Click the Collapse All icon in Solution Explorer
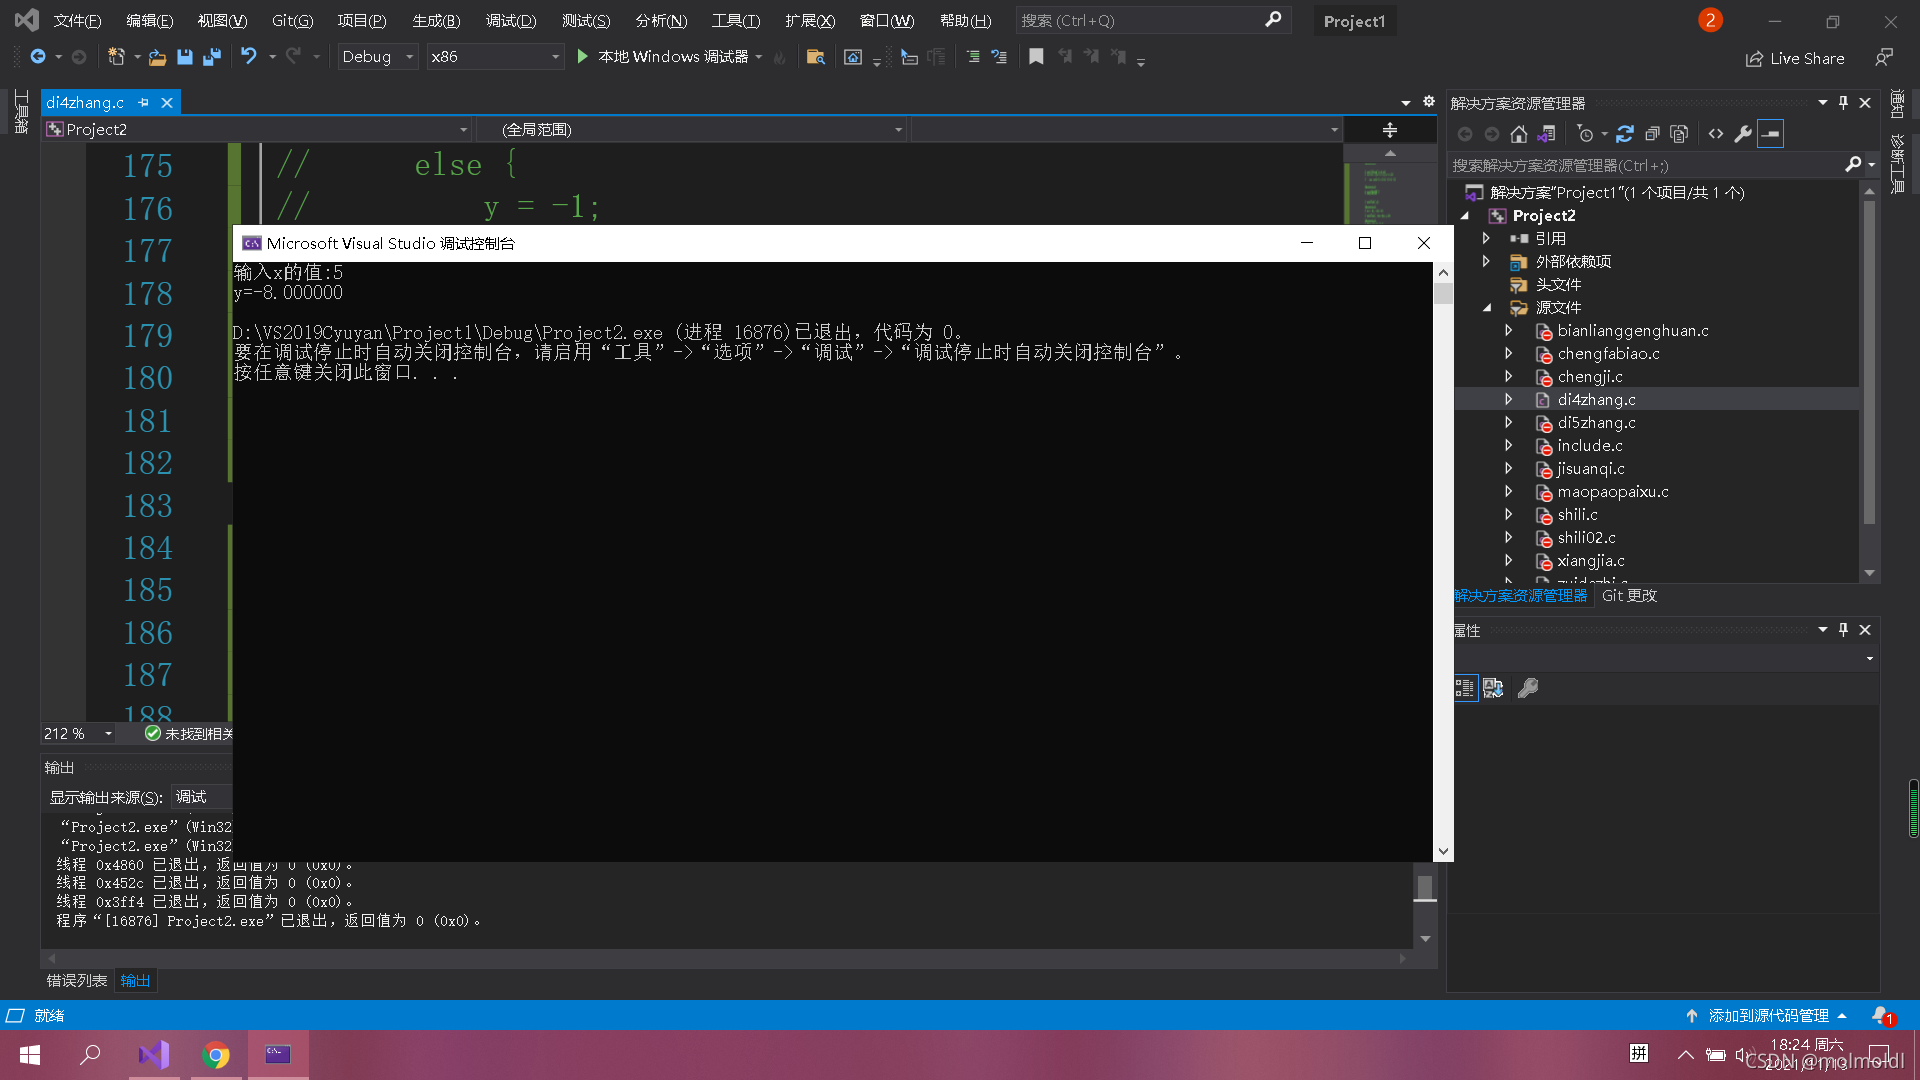Screen dimensions: 1920x1080 coord(1652,134)
